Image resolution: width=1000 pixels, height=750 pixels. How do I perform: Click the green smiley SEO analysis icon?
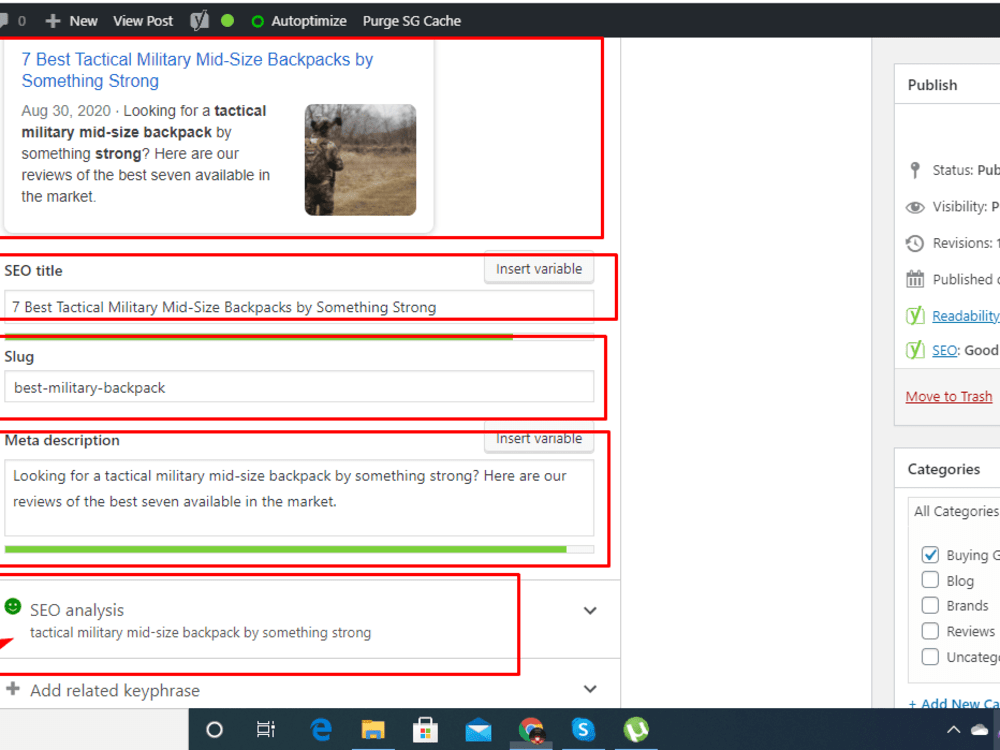pos(13,607)
